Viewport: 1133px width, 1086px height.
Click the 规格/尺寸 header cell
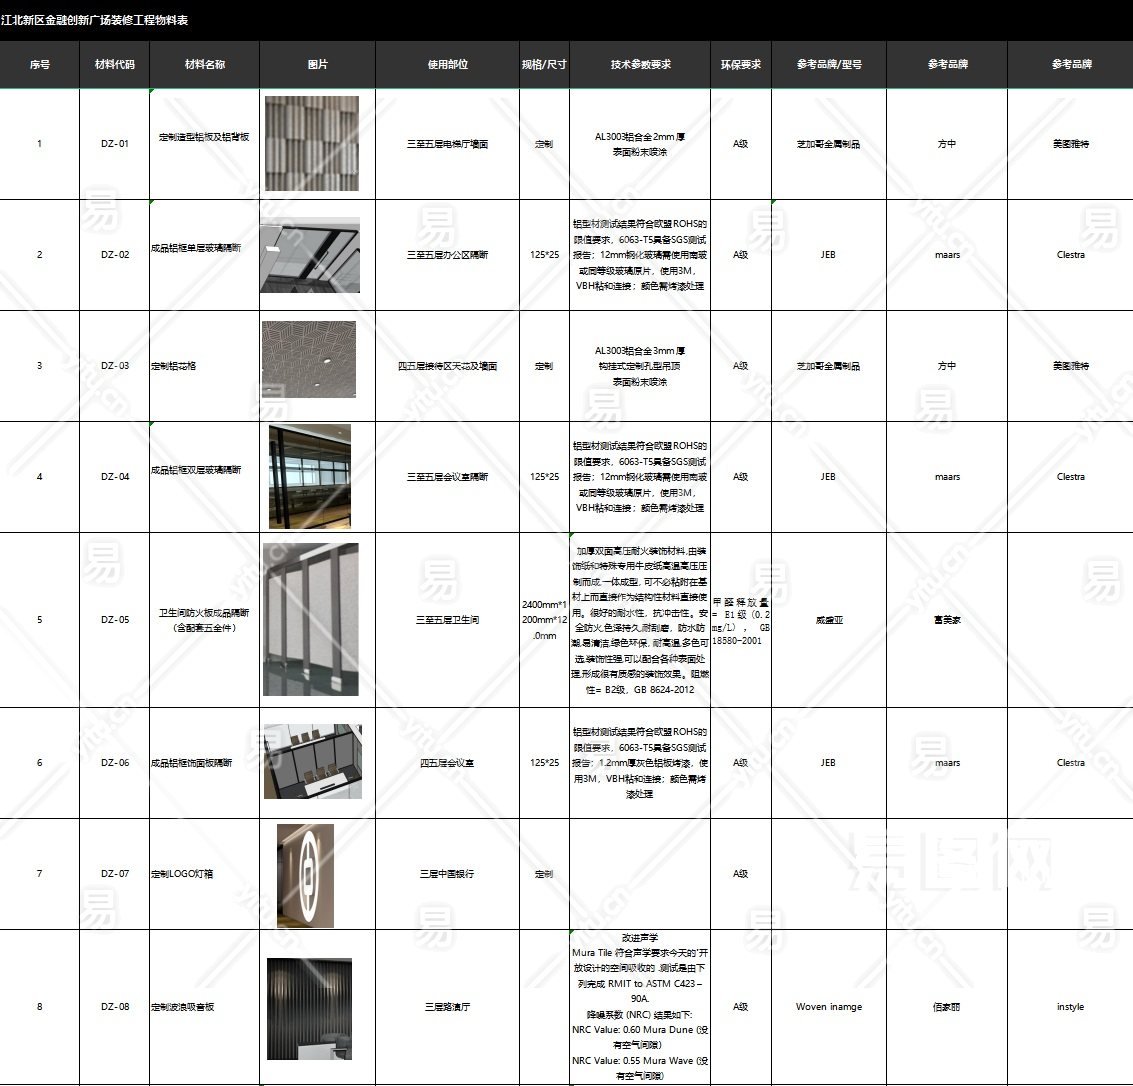pos(544,64)
